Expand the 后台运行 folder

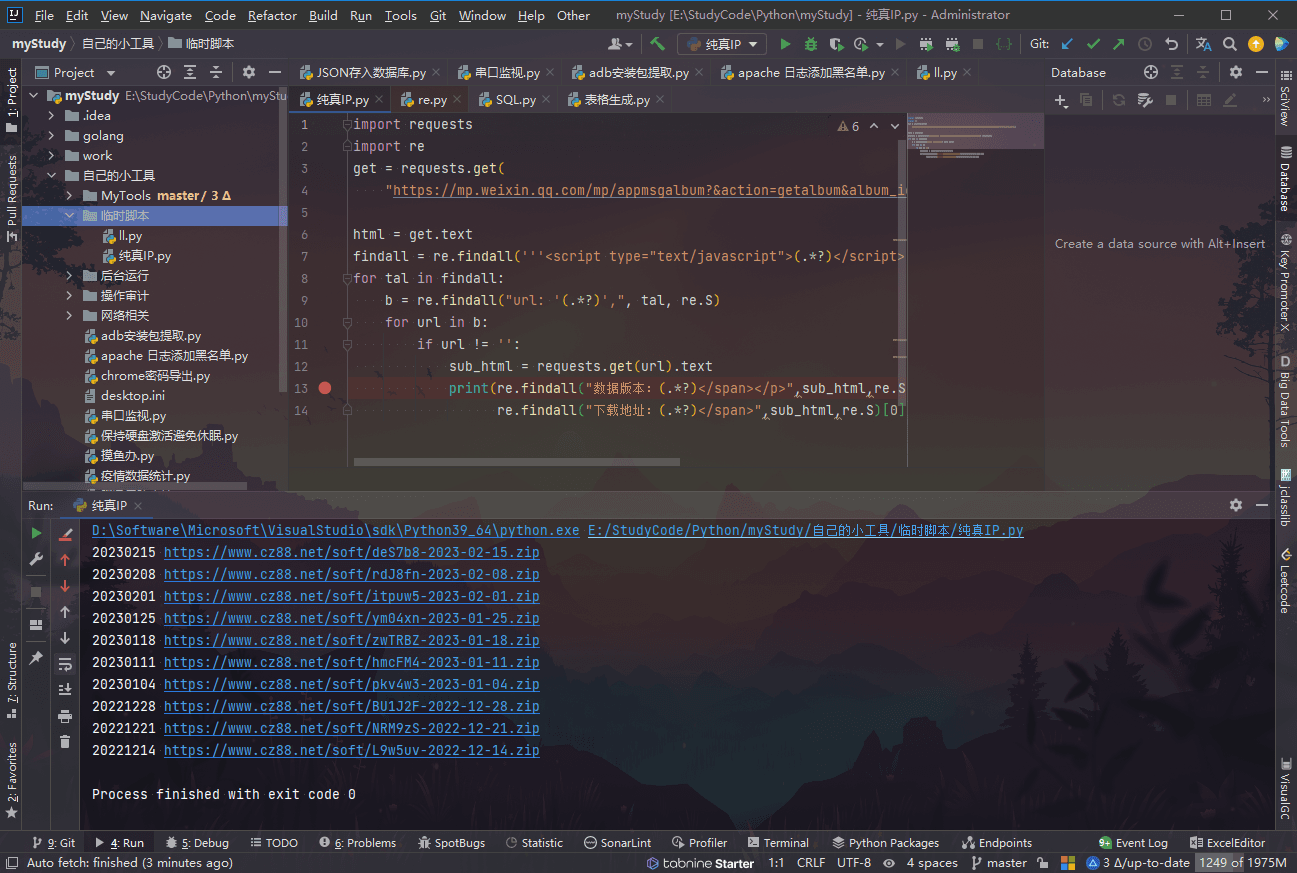coord(70,276)
